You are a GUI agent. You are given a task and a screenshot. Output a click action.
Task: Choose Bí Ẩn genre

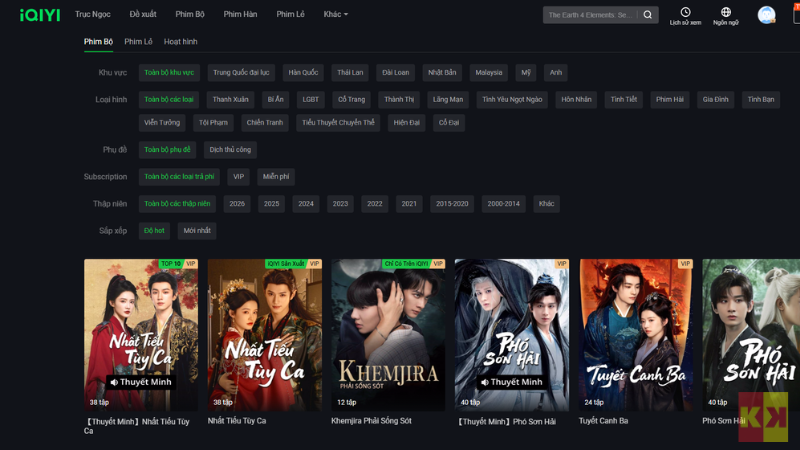point(276,99)
